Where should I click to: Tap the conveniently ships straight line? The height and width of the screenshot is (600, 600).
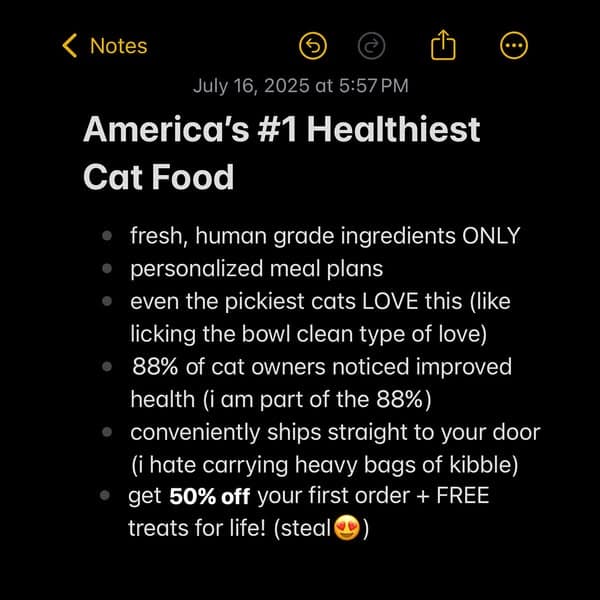[334, 432]
